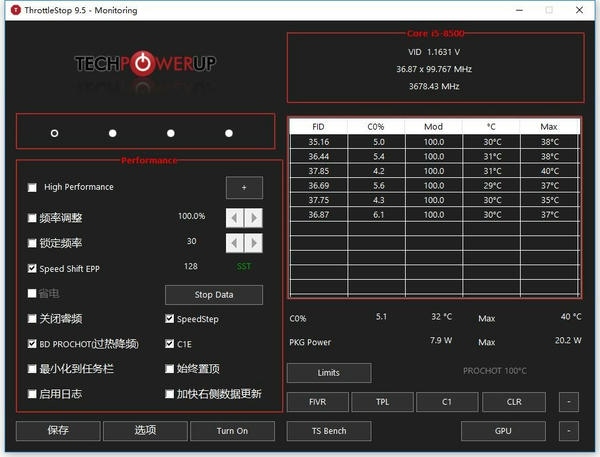The height and width of the screenshot is (457, 600).
Task: Uncheck the C1E checkbox
Action: click(170, 344)
